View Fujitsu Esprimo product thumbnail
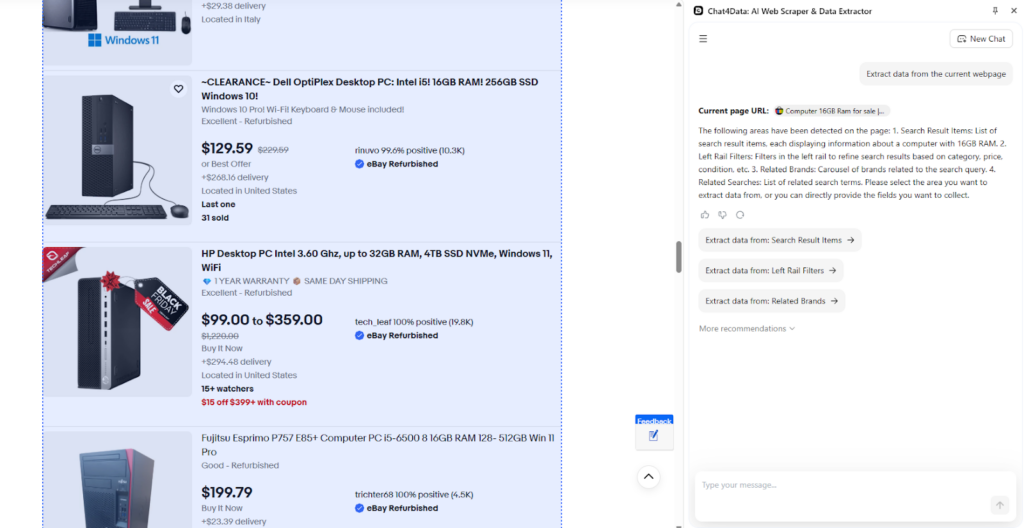The height and width of the screenshot is (528, 1024). point(118,479)
